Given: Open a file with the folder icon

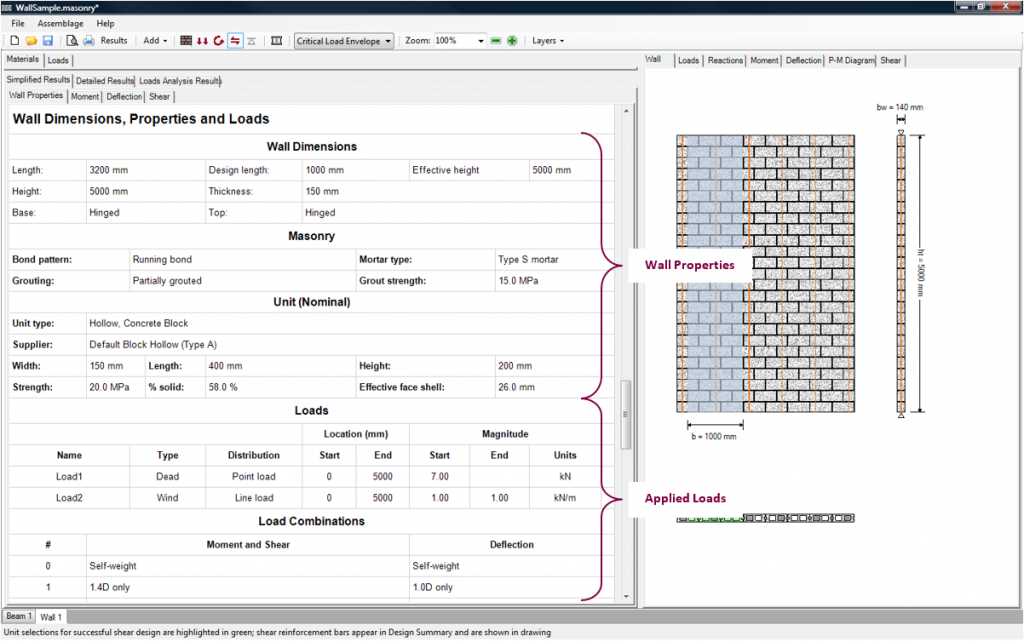Looking at the screenshot, I should click(30, 41).
